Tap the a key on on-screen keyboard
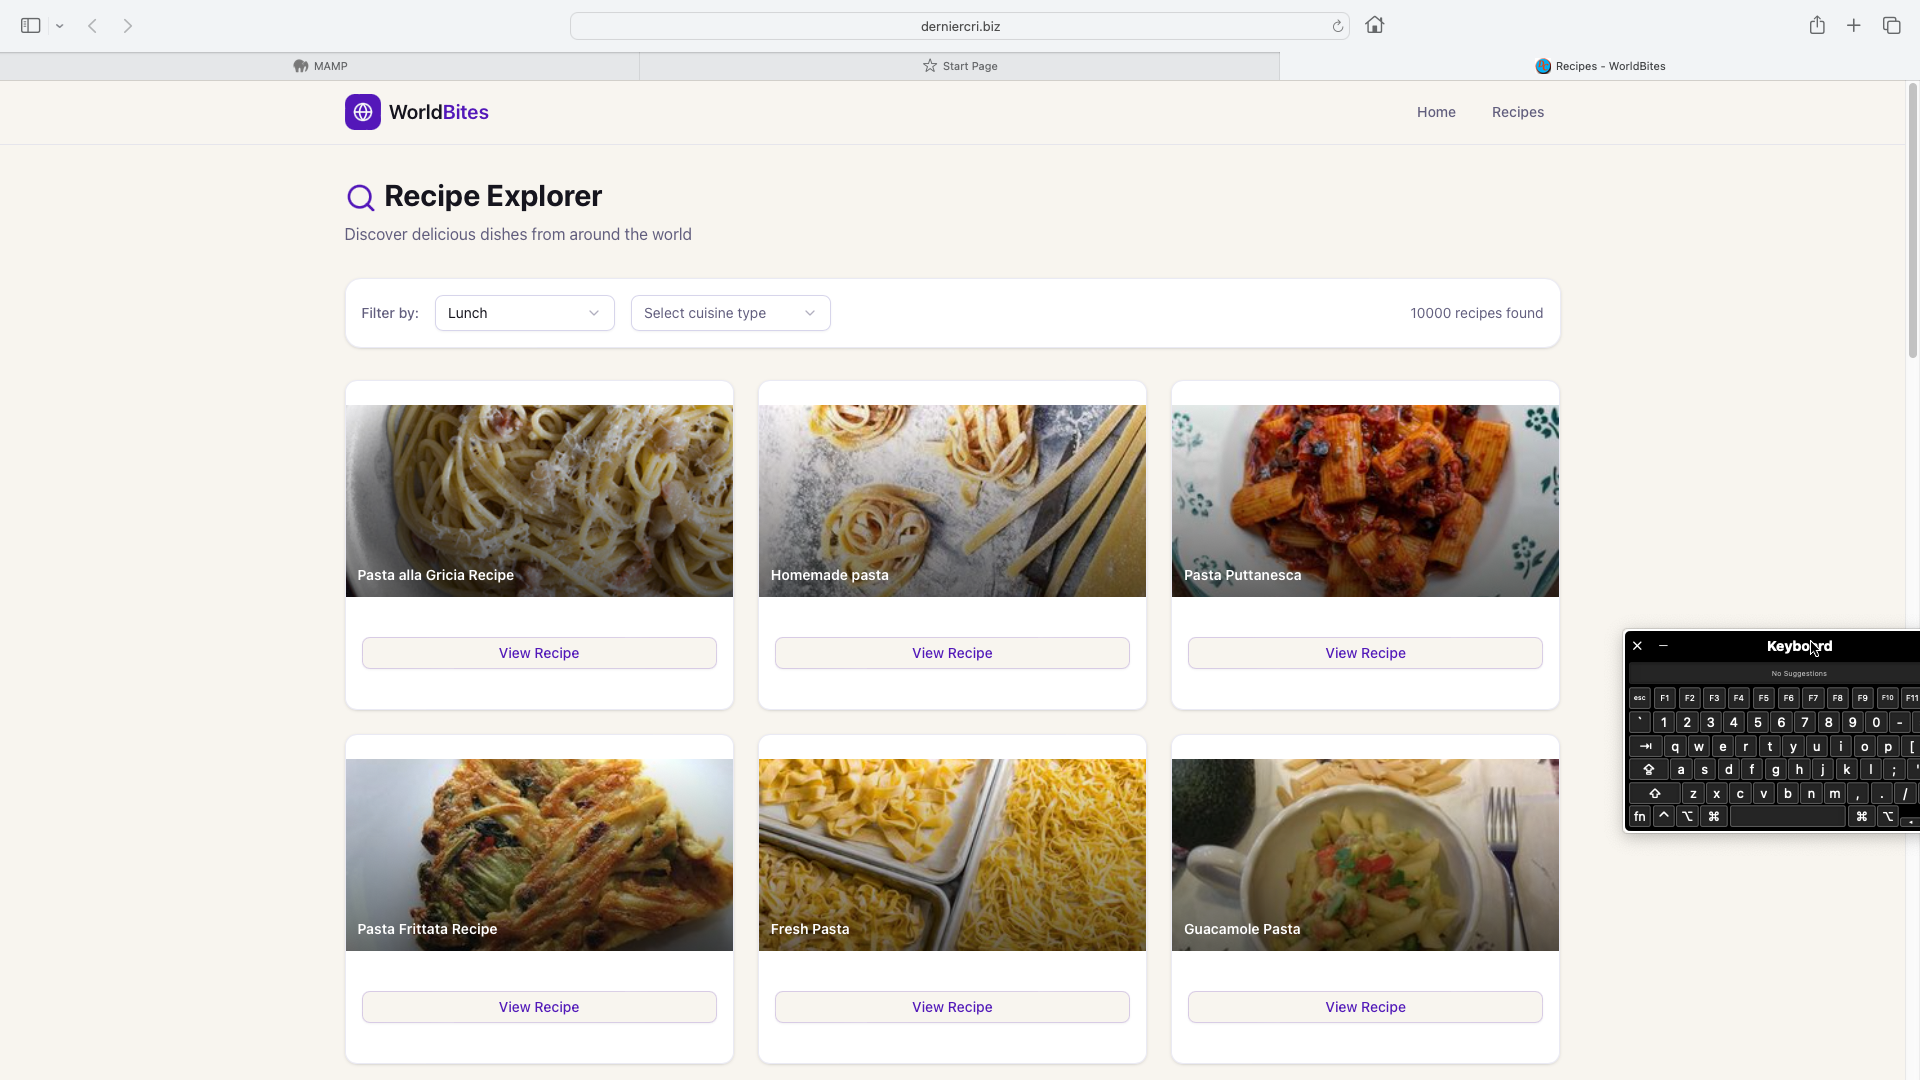Viewport: 1920px width, 1080px height. pos(1681,769)
